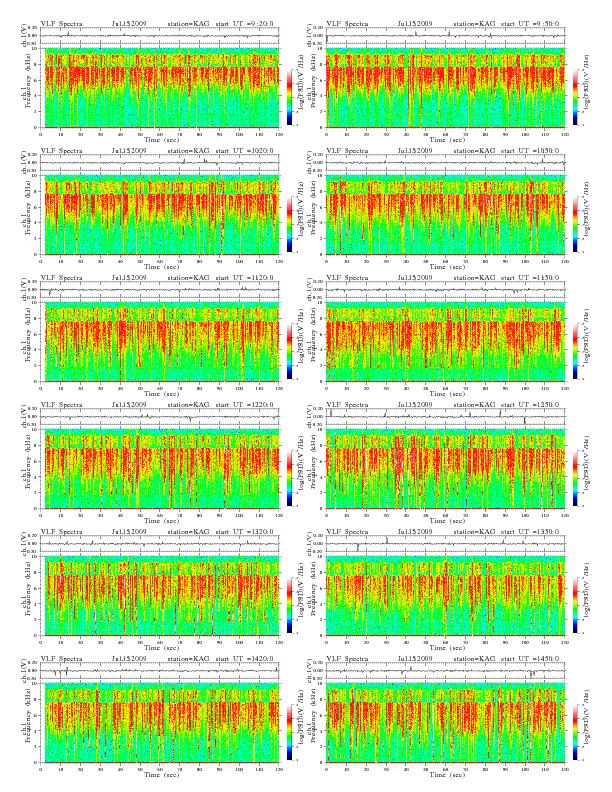Click 'Time (sec)' label under the 1320:0 panel
The height and width of the screenshot is (792, 612).
[161, 648]
